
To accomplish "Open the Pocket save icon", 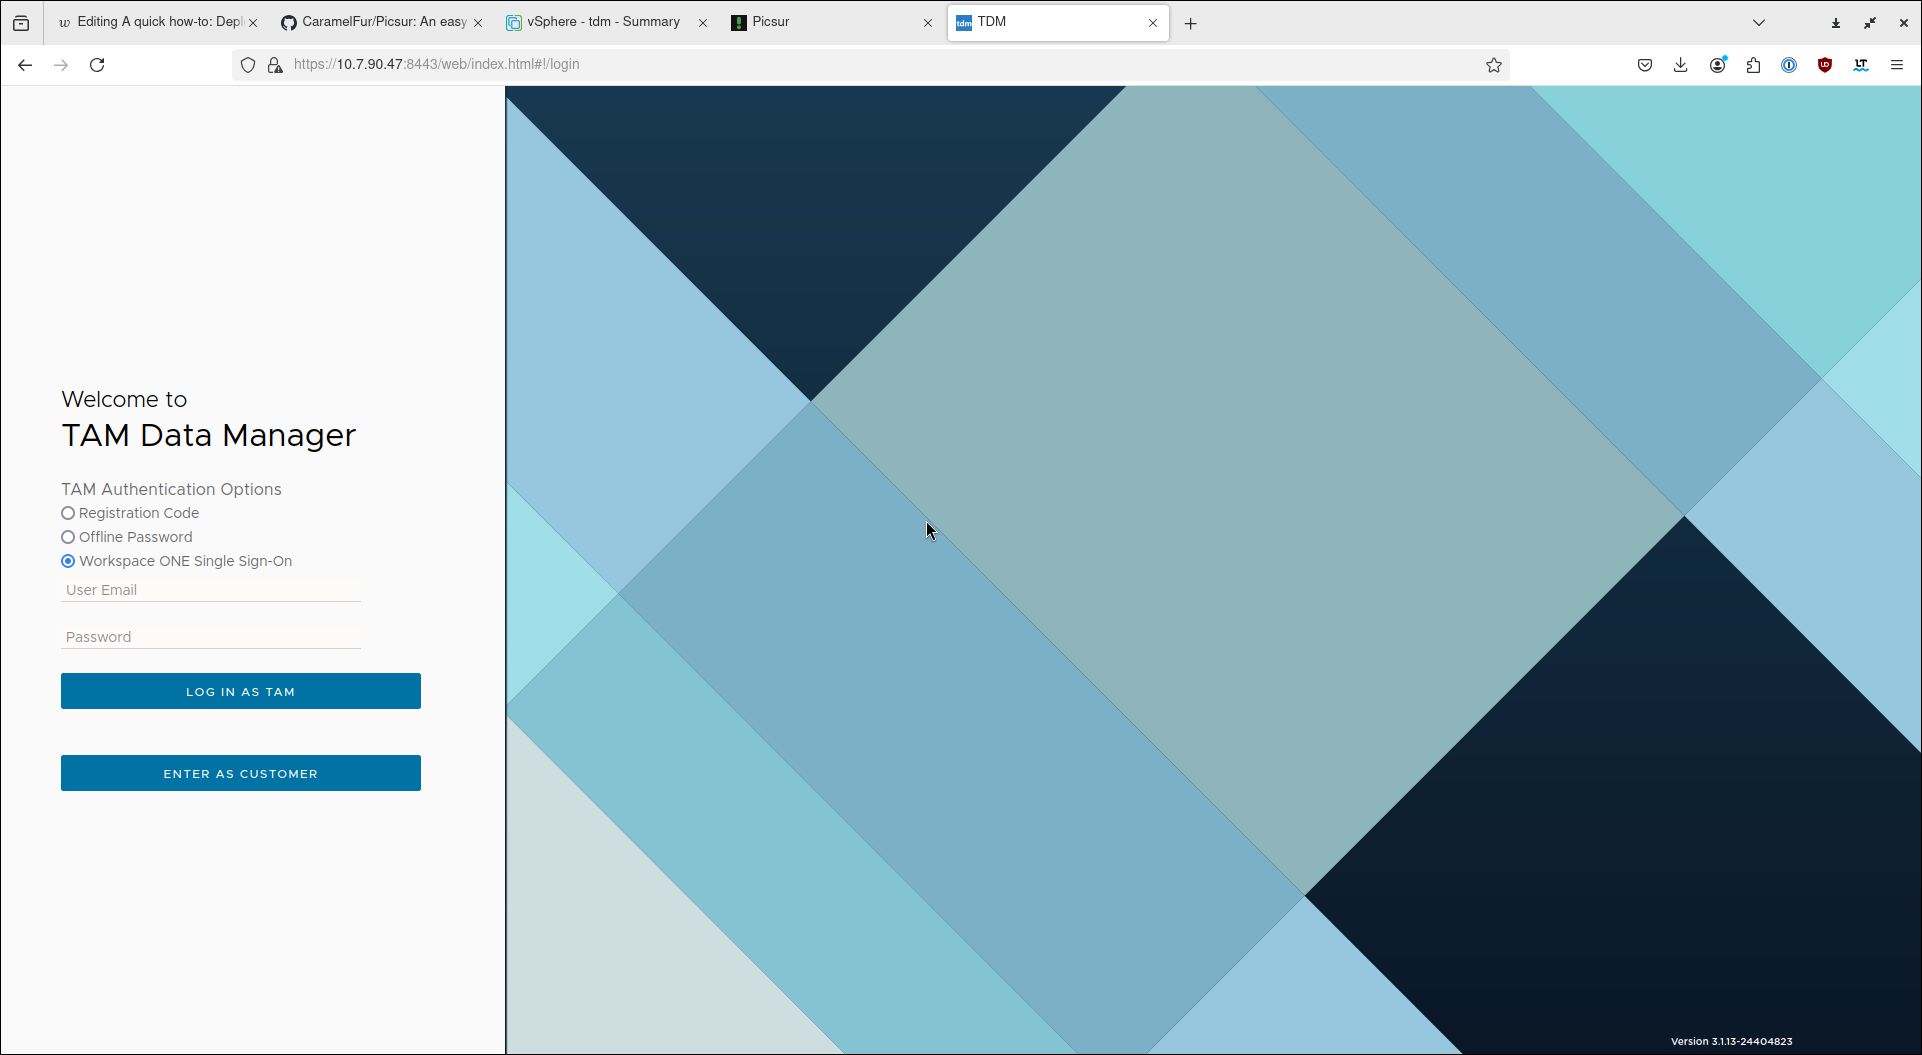I will (x=1645, y=65).
